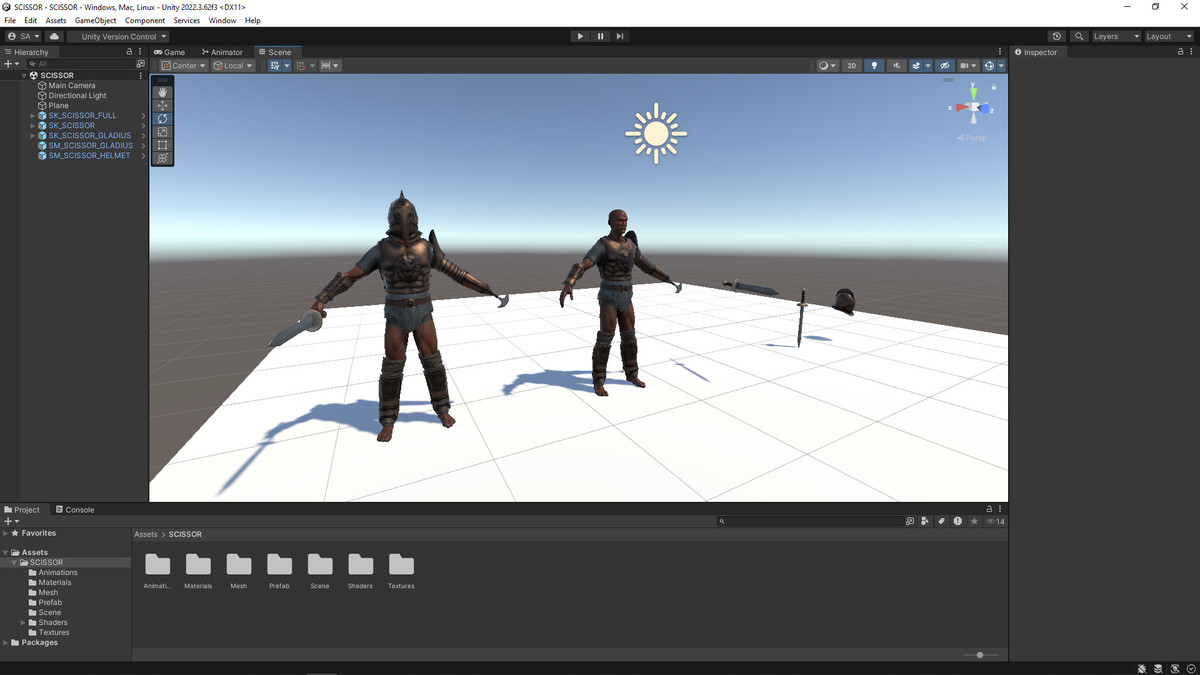Switch to the Console tab

coord(75,509)
